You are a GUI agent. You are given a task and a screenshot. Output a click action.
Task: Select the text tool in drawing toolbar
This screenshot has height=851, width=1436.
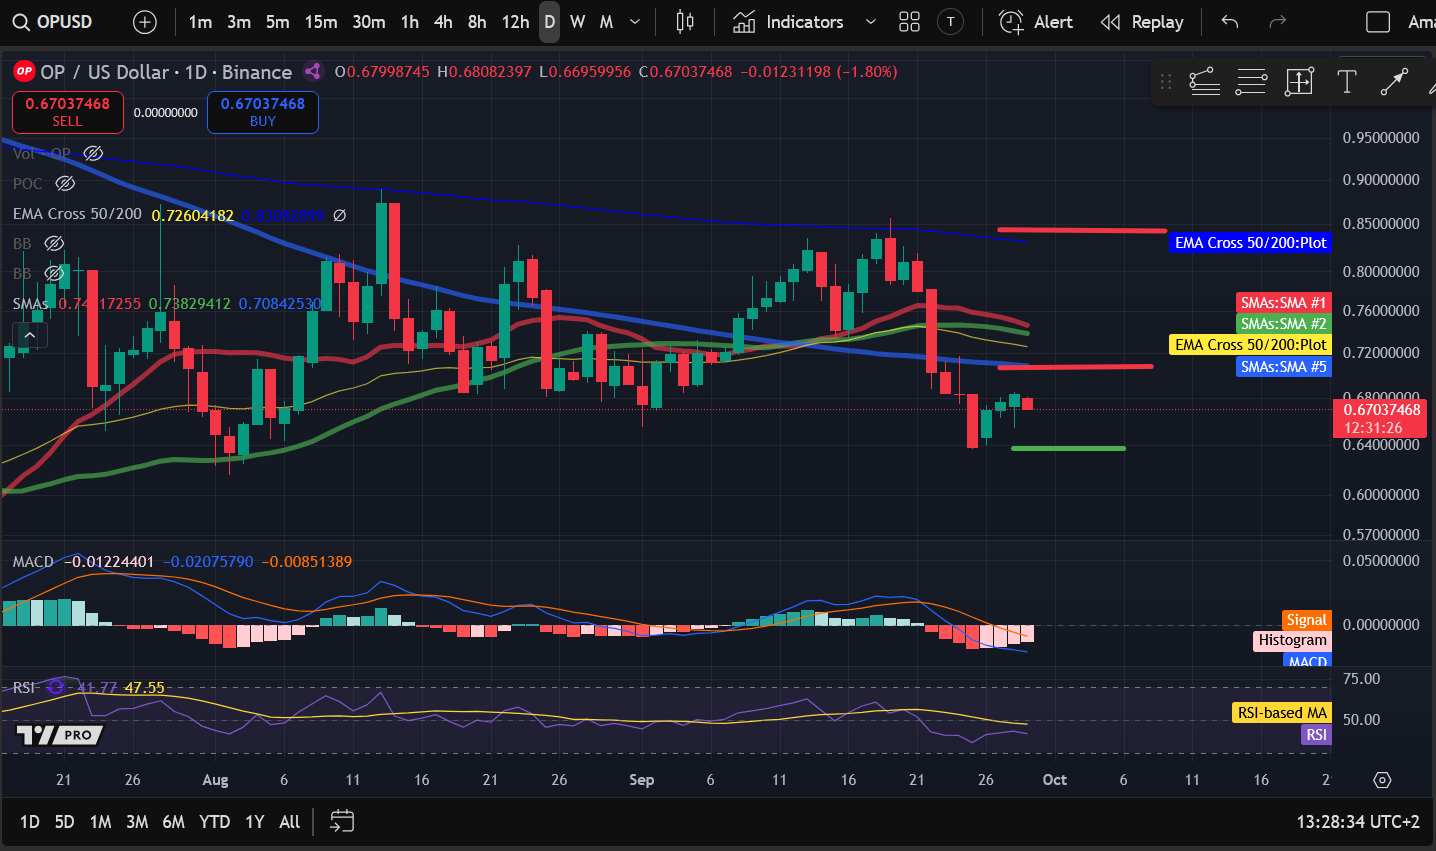click(1347, 82)
